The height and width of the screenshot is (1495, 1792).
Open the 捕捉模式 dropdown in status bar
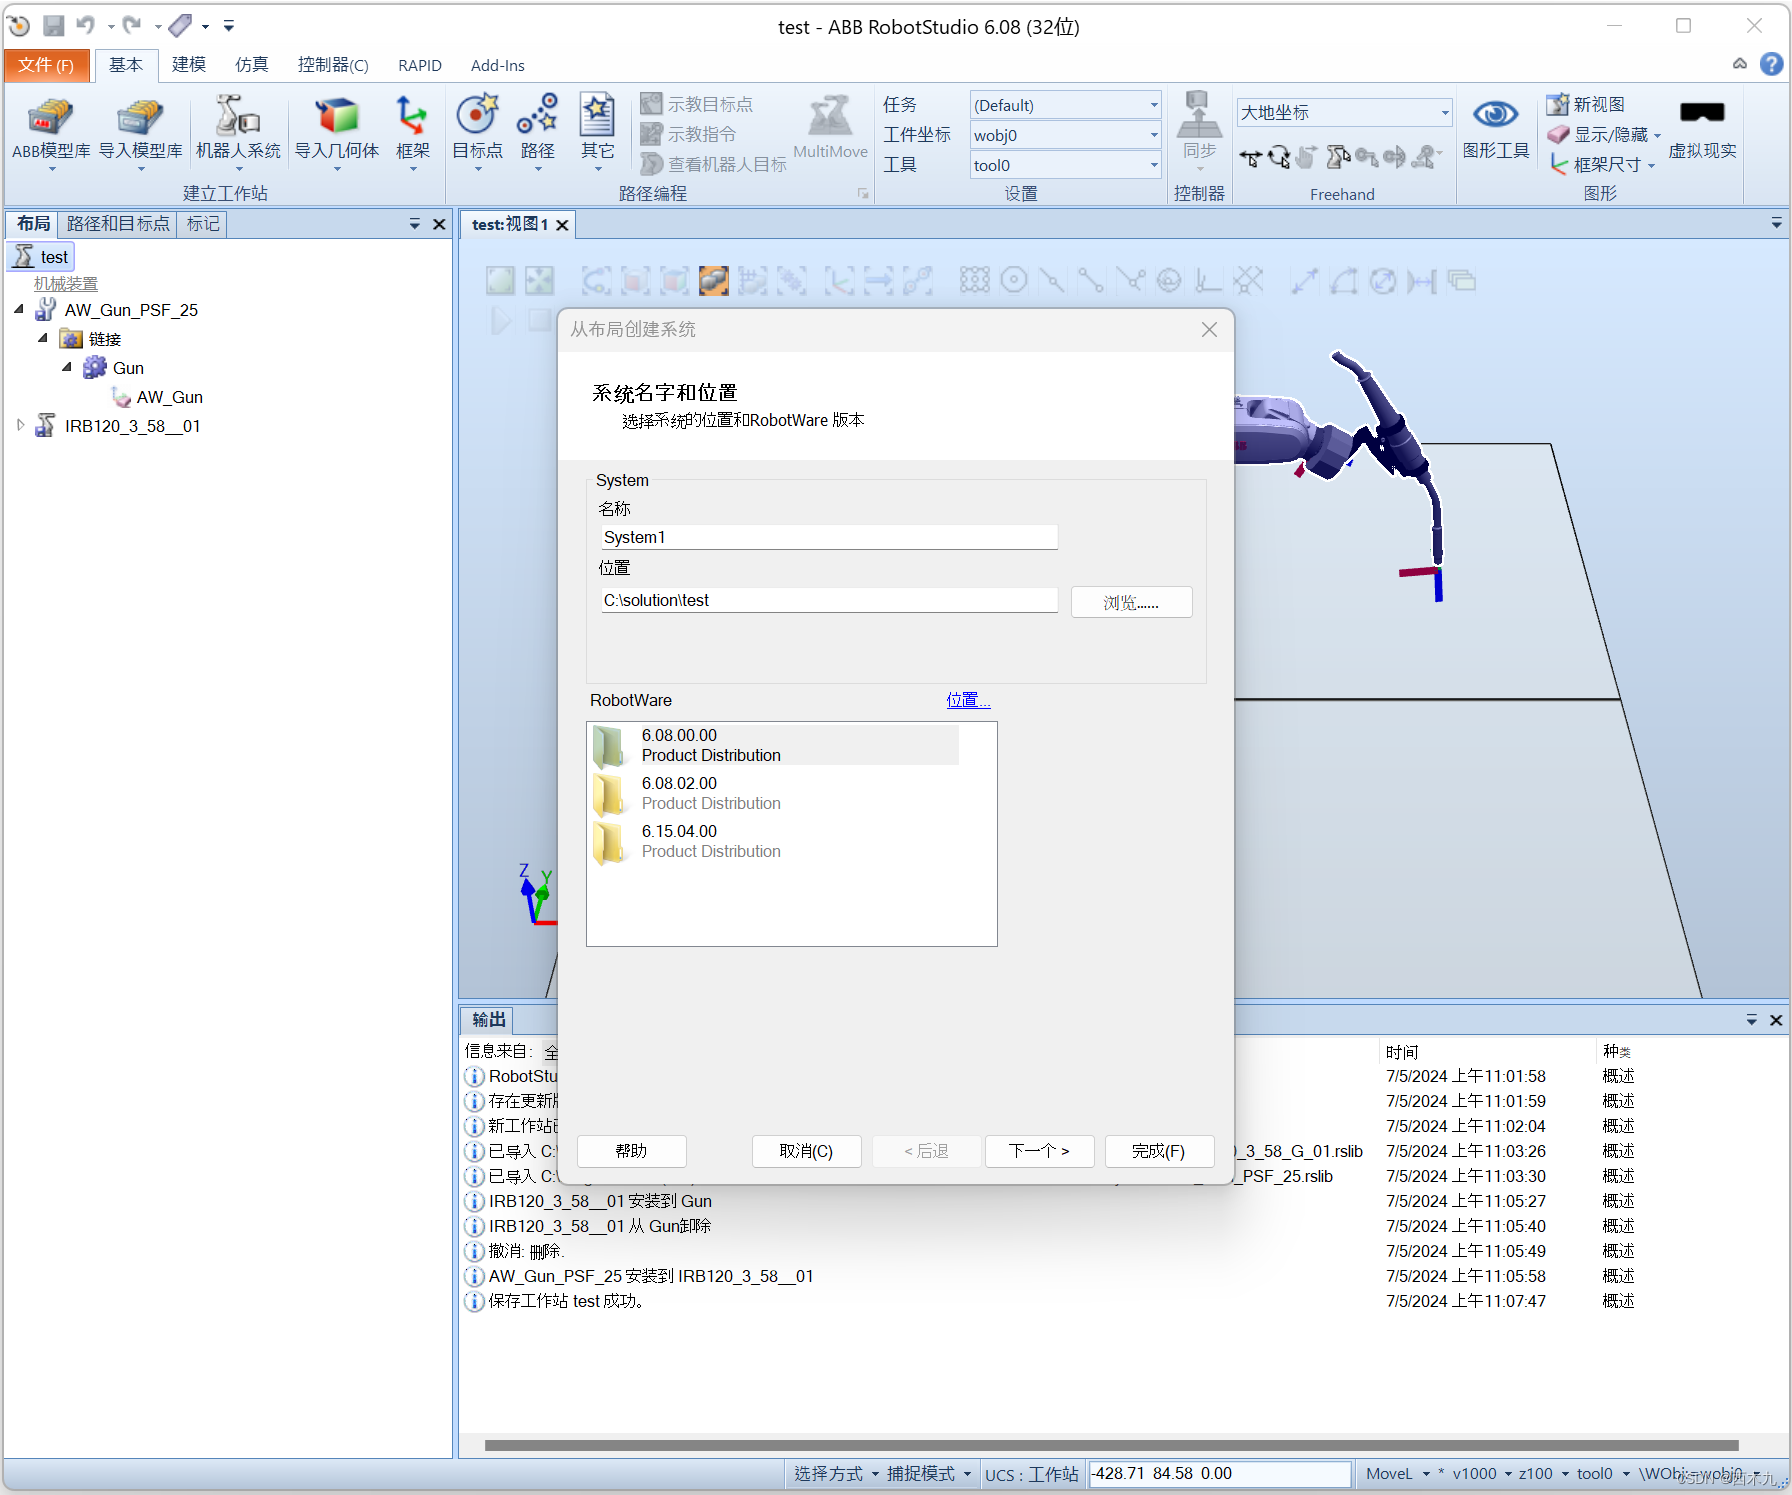tap(929, 1473)
